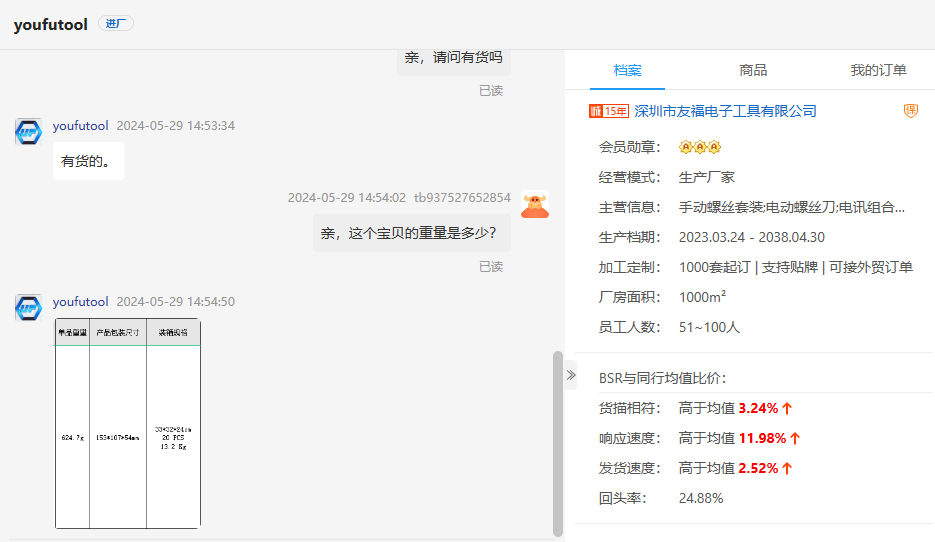Click the 亲，这个宝贝的重量是多少？ message bubble

(411, 233)
